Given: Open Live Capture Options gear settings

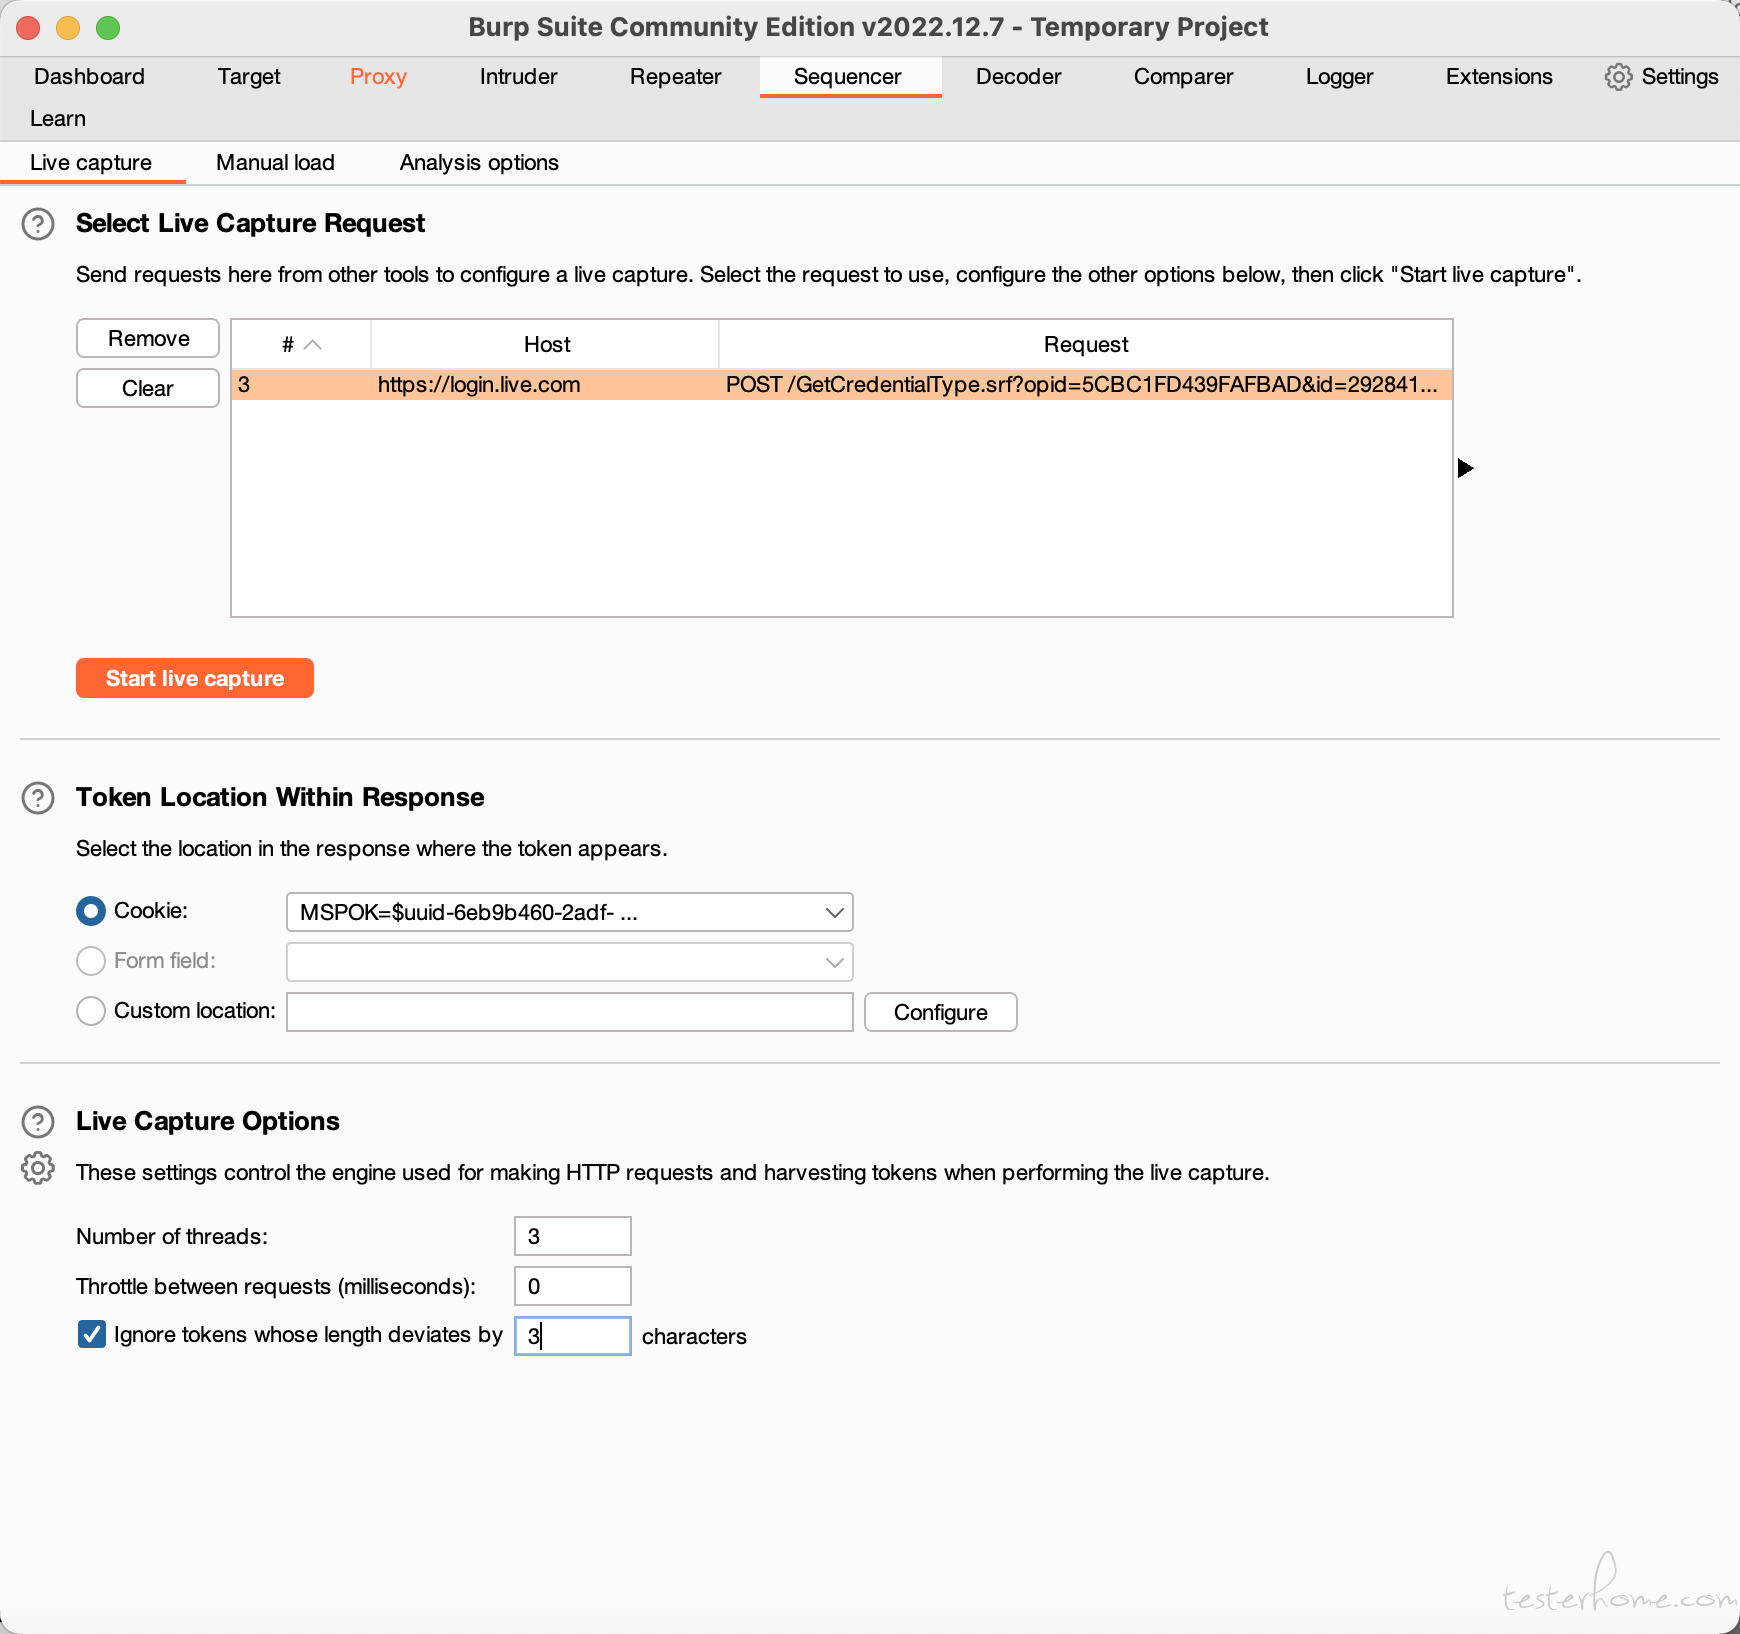Looking at the screenshot, I should pos(38,1168).
